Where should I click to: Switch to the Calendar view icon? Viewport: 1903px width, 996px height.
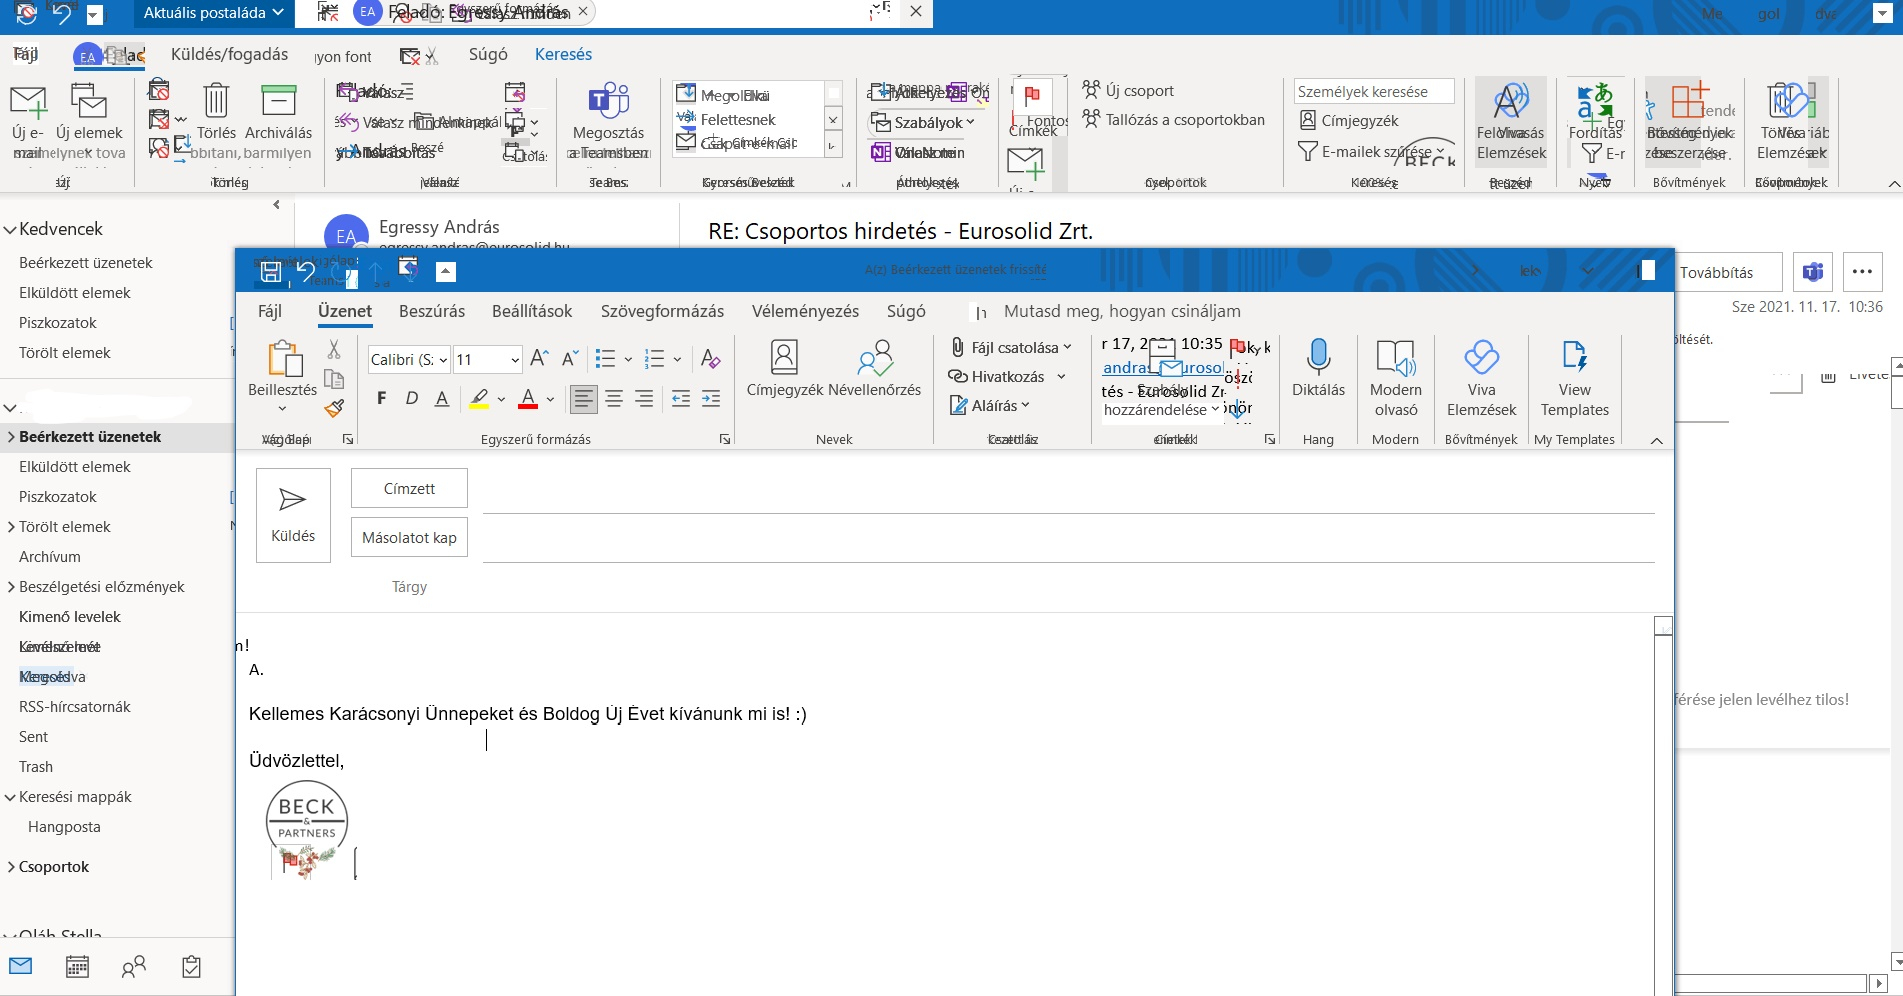click(77, 966)
